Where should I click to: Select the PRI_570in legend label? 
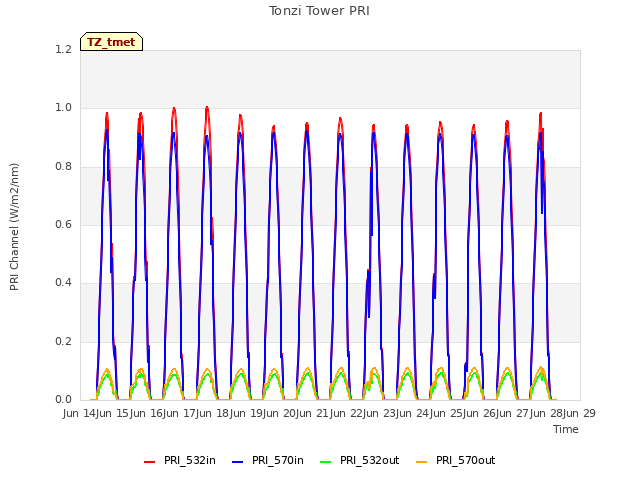click(278, 460)
